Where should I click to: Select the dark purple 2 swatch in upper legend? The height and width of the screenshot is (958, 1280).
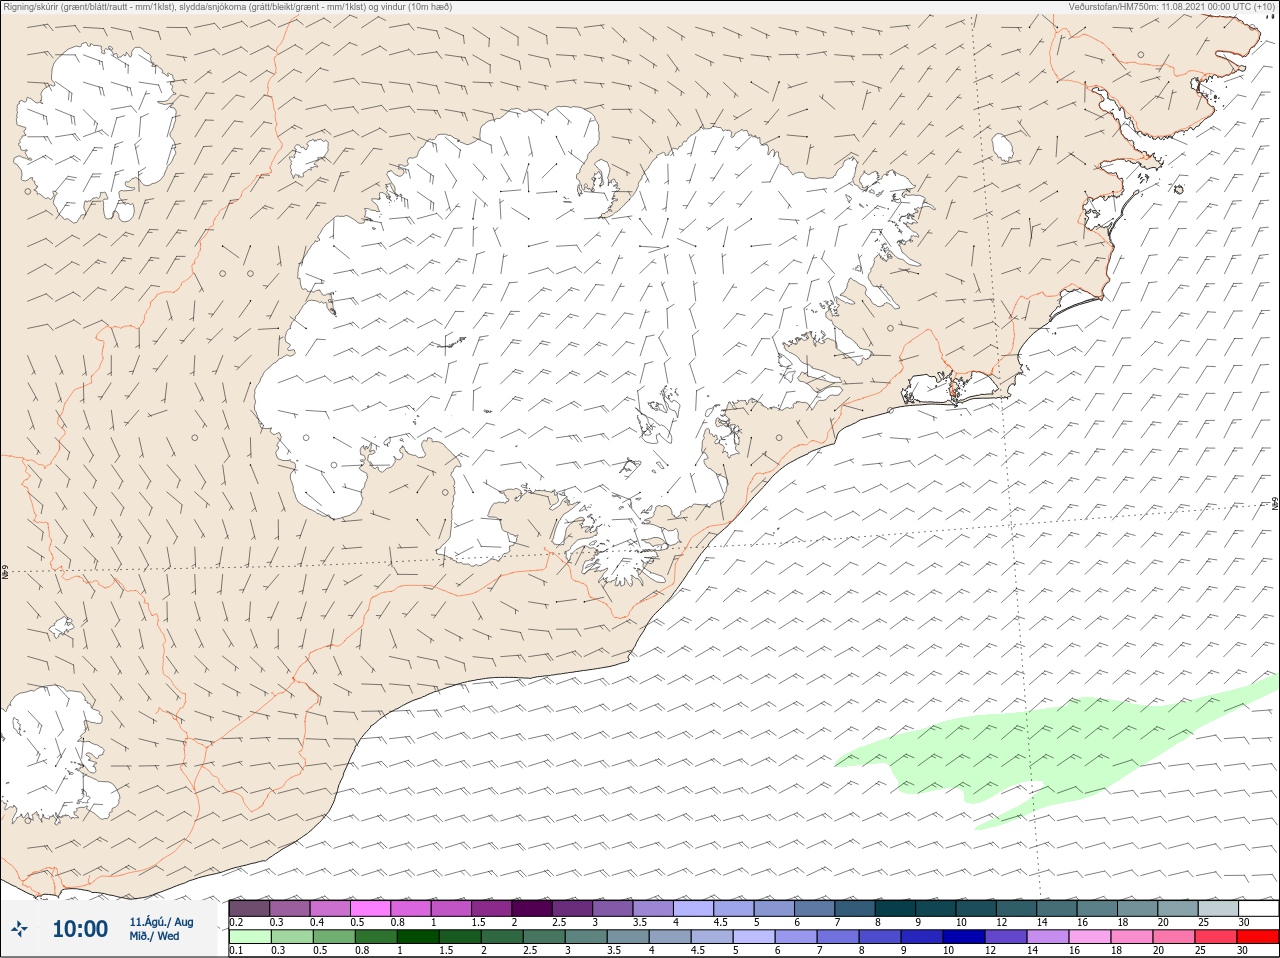pos(532,908)
